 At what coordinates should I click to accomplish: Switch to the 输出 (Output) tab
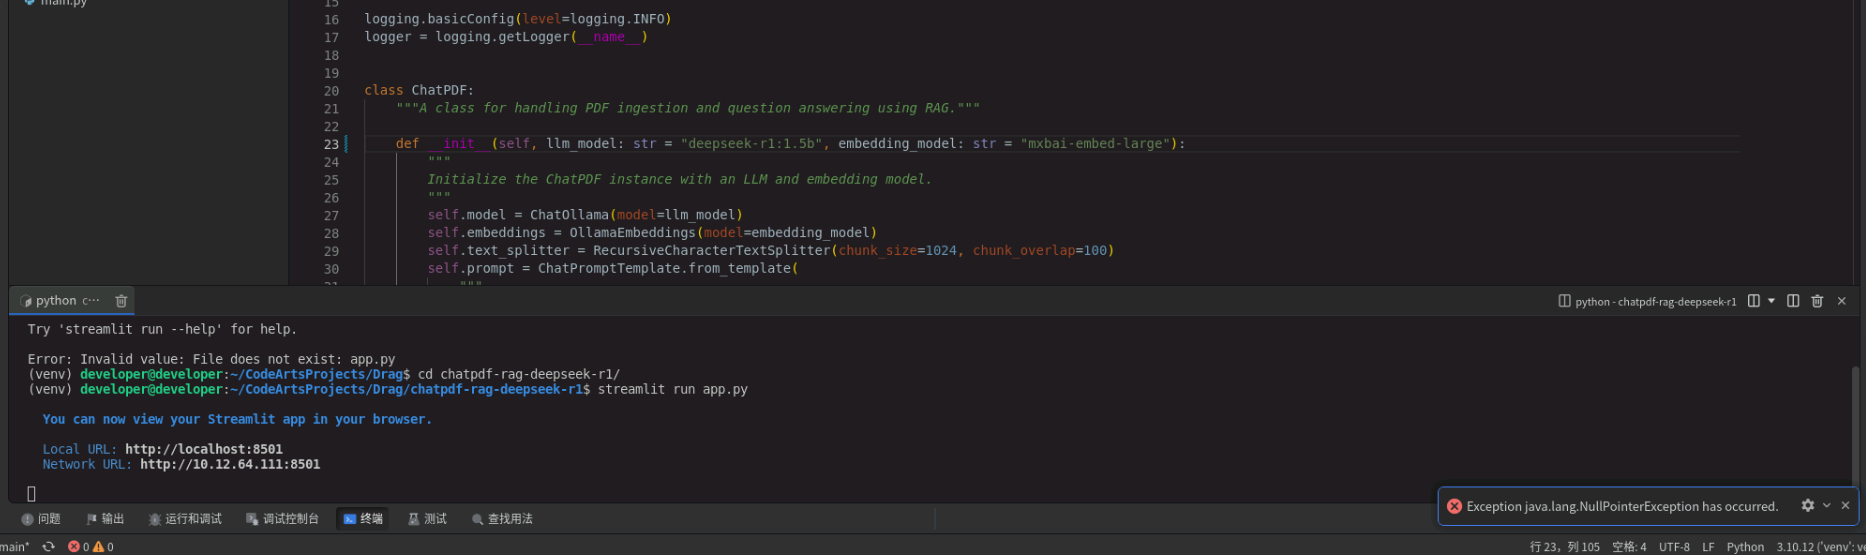tap(105, 519)
